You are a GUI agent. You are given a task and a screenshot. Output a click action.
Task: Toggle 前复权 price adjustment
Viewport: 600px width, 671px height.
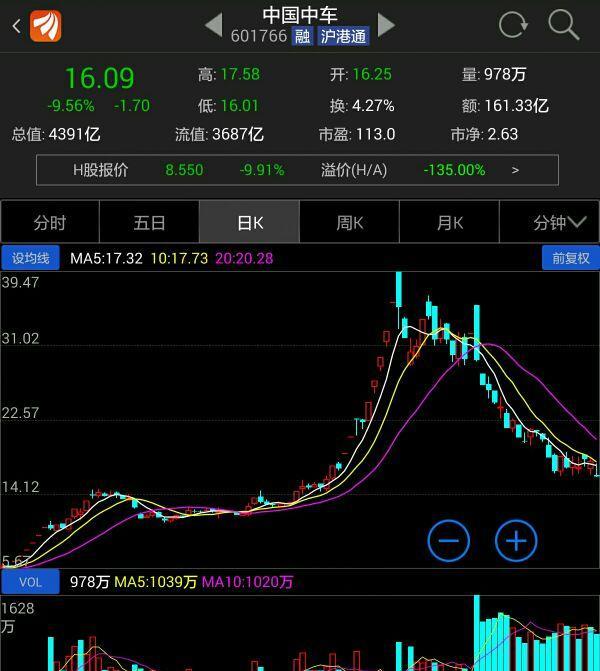[570, 258]
